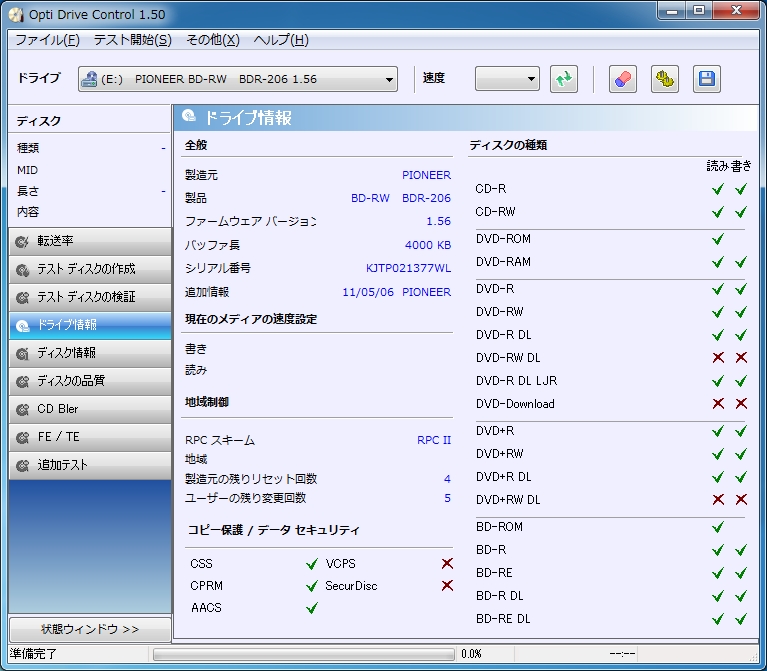Screen dimensions: 767x671
Task: Click the BD-ROM read check mark
Action: 718,527
